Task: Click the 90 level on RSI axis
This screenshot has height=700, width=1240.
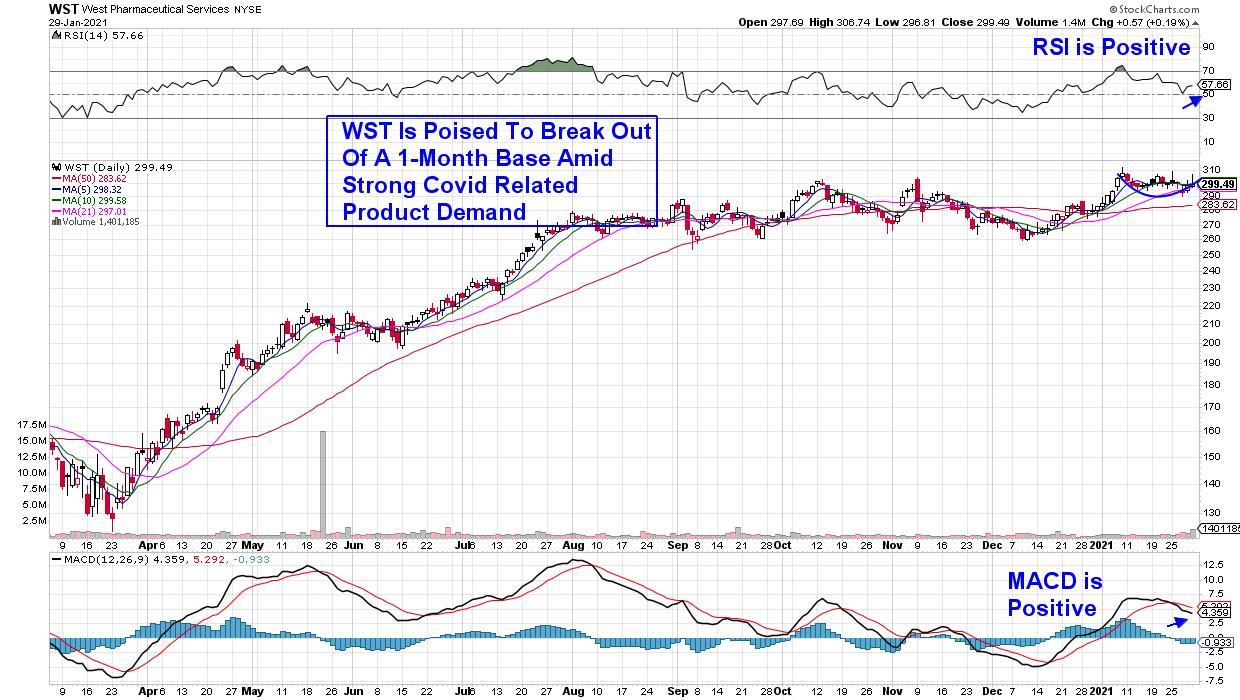Action: (x=1208, y=46)
